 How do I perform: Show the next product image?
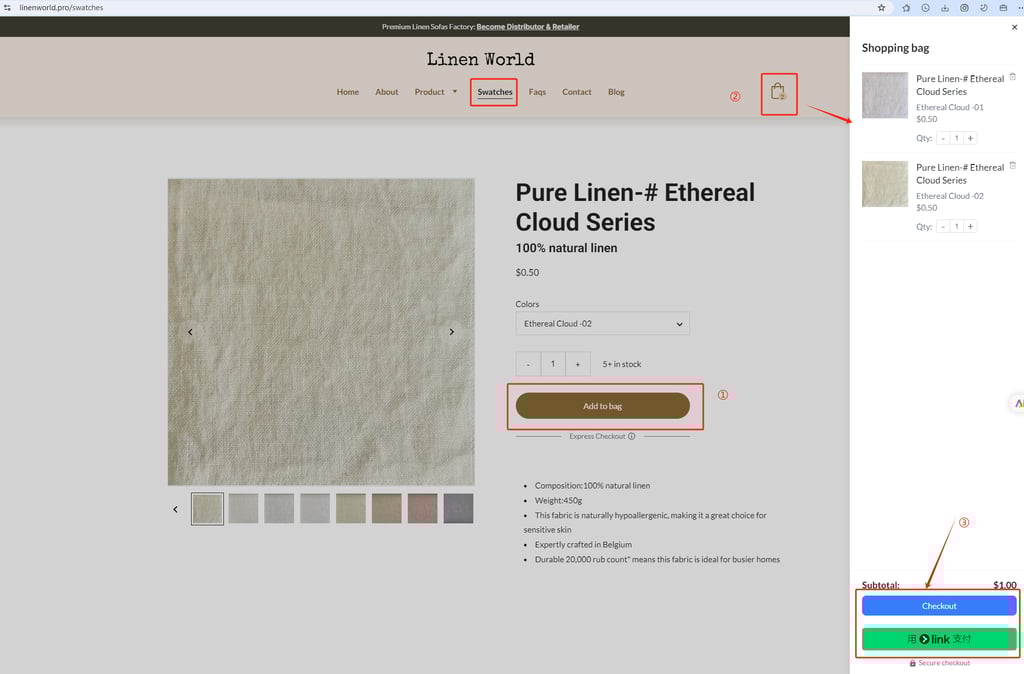point(451,332)
